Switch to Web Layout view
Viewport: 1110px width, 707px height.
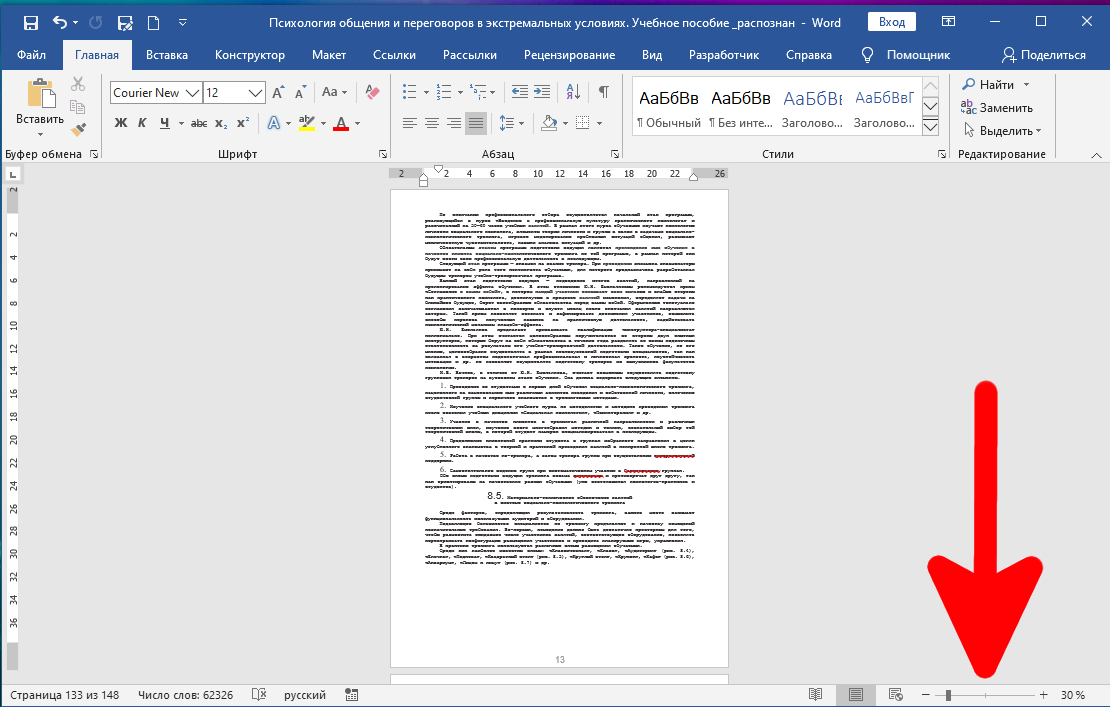coord(896,695)
